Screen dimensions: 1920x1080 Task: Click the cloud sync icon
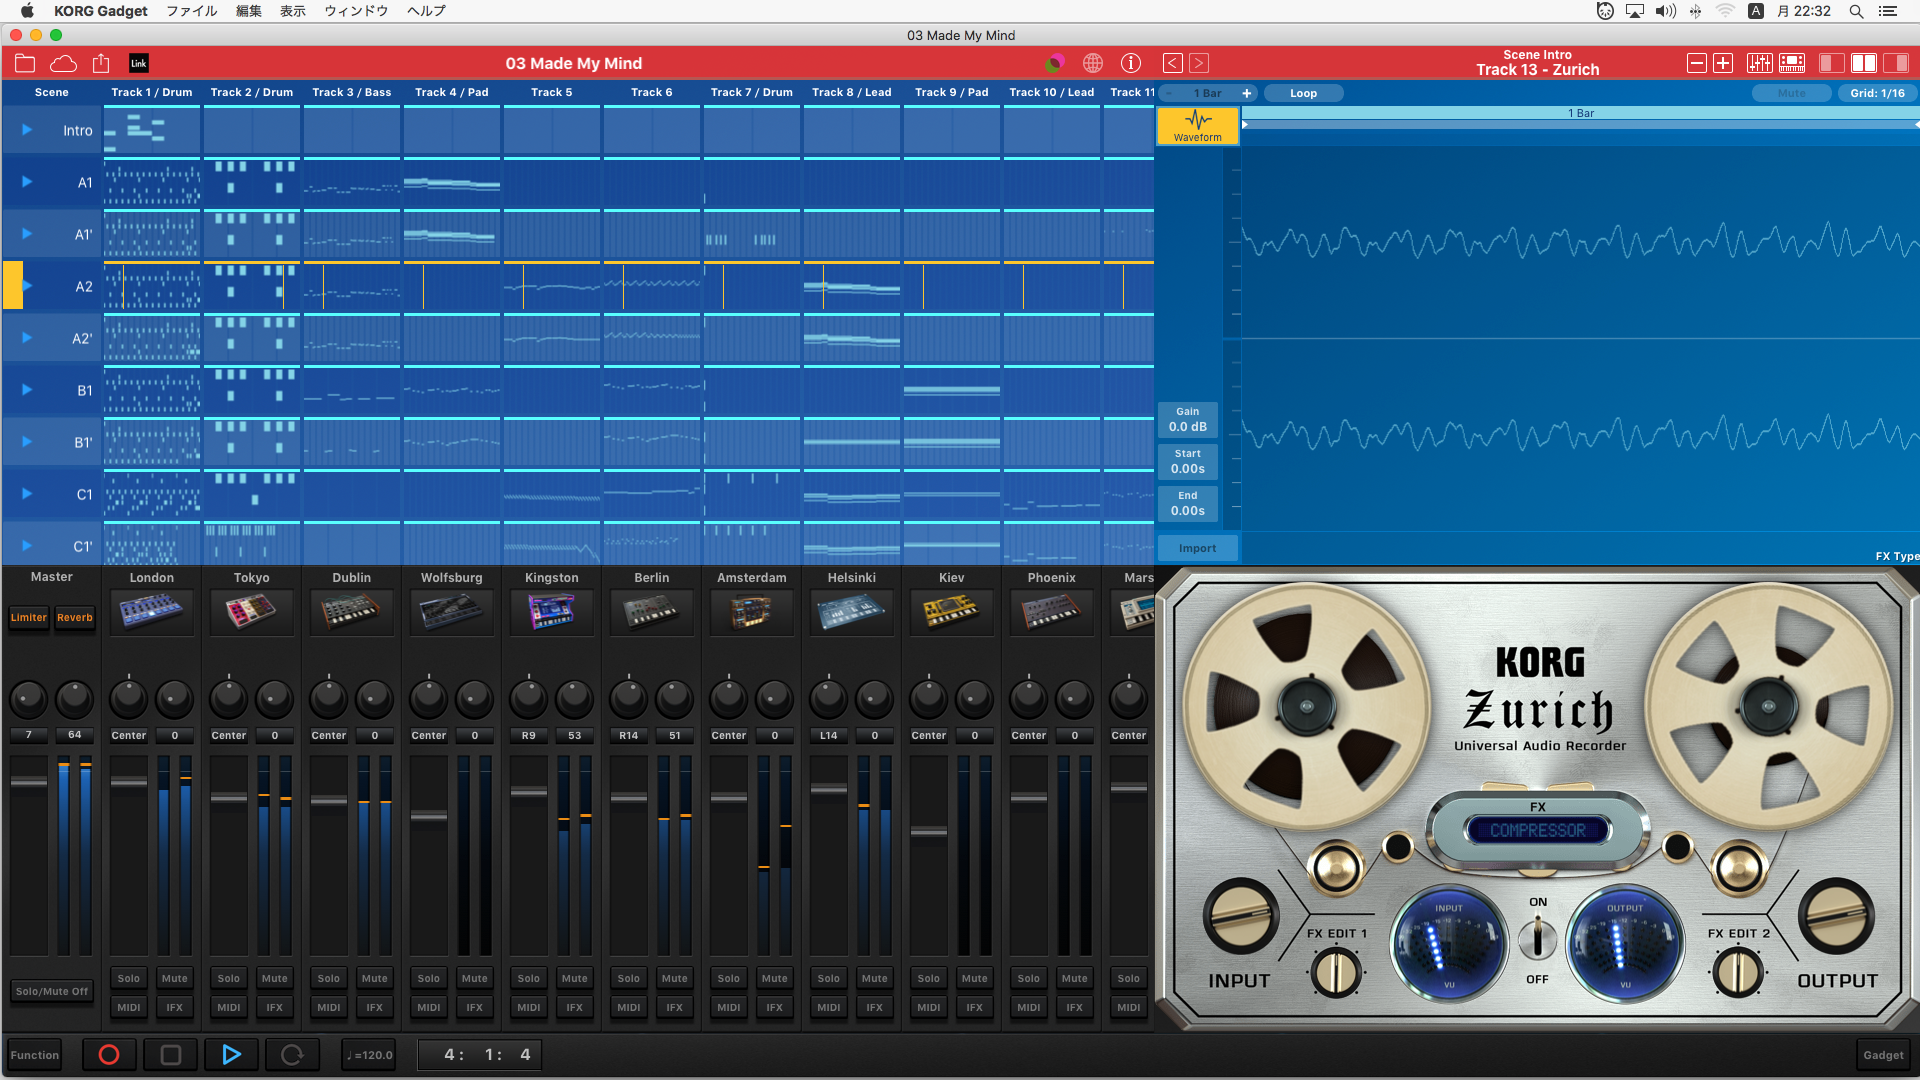[63, 63]
